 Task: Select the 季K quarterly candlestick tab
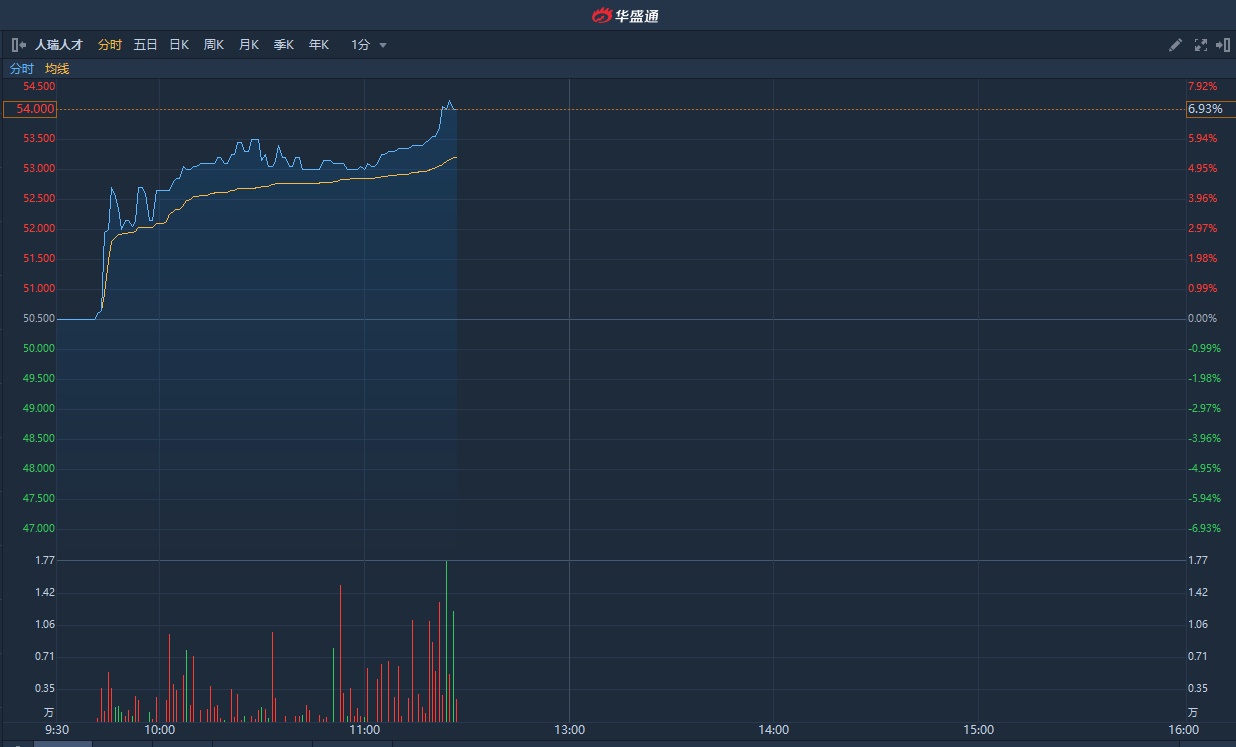(x=284, y=45)
